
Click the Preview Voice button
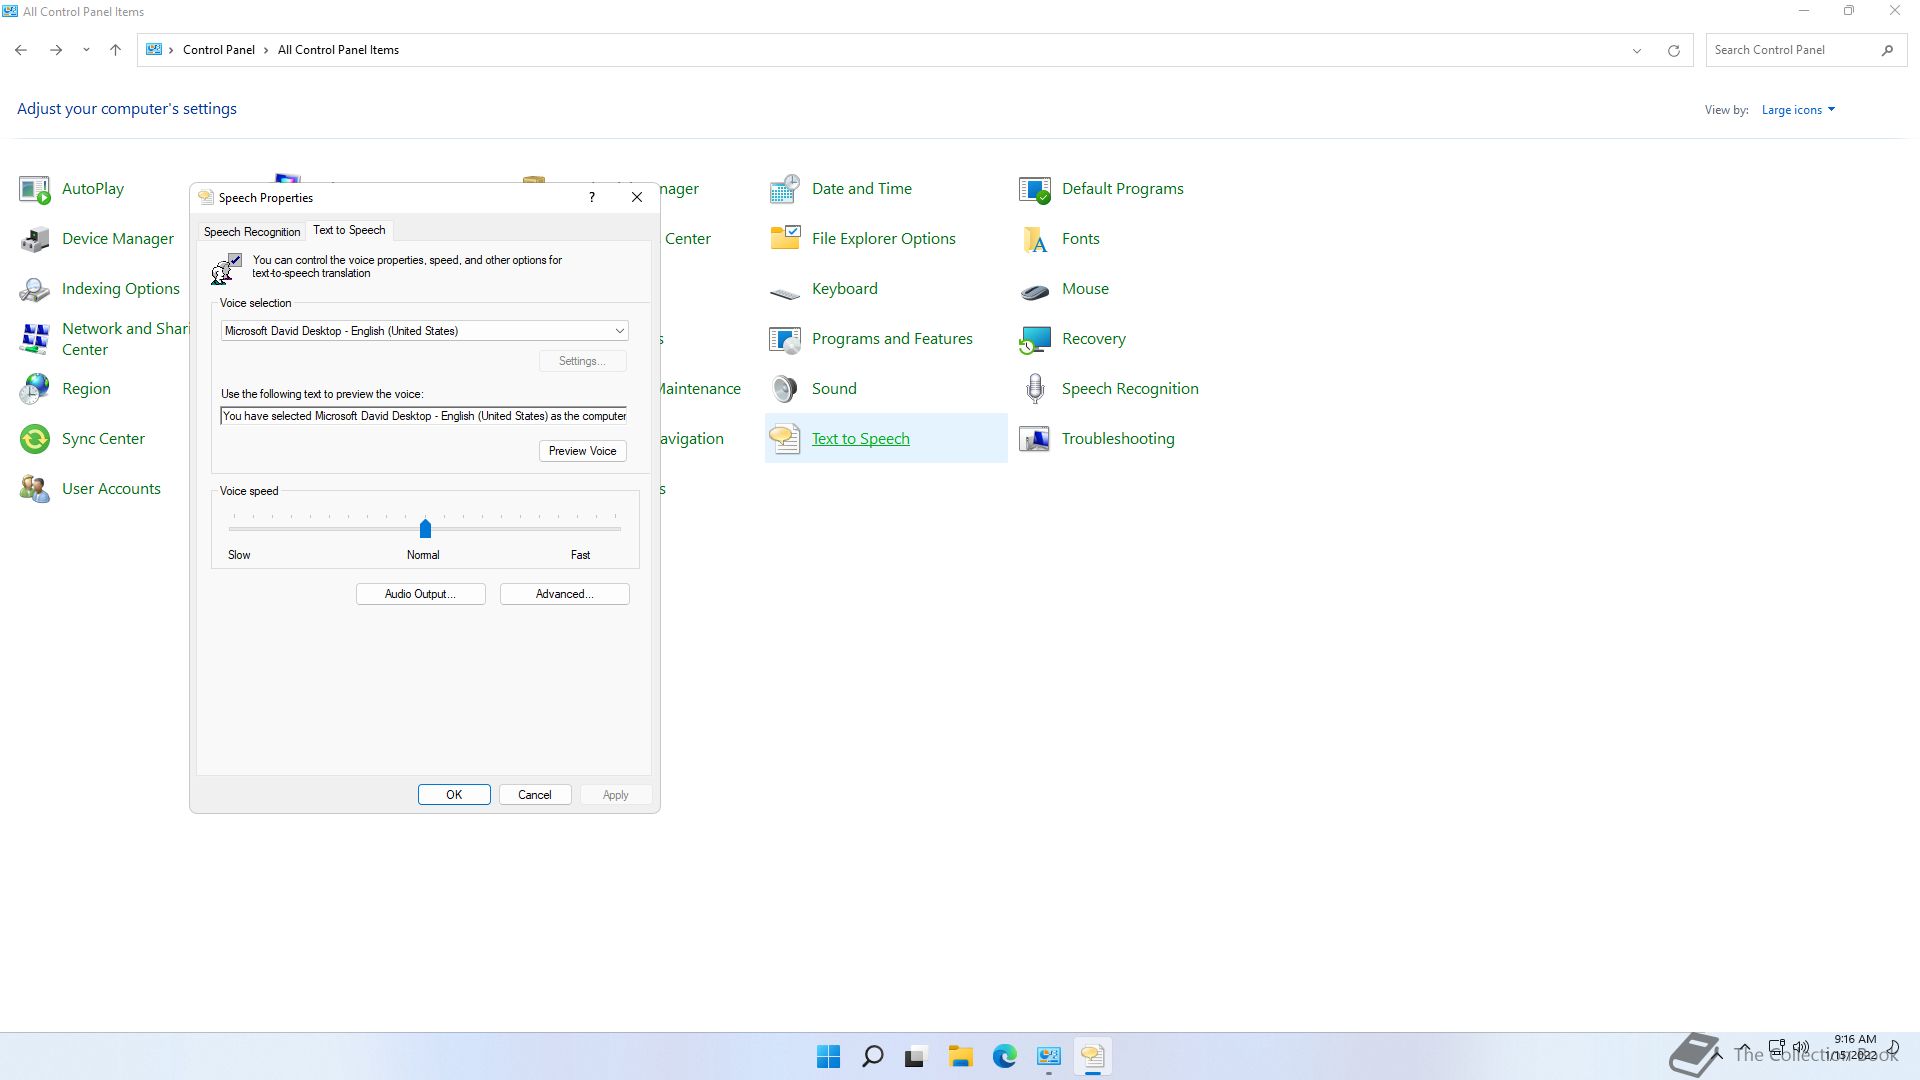coord(583,451)
